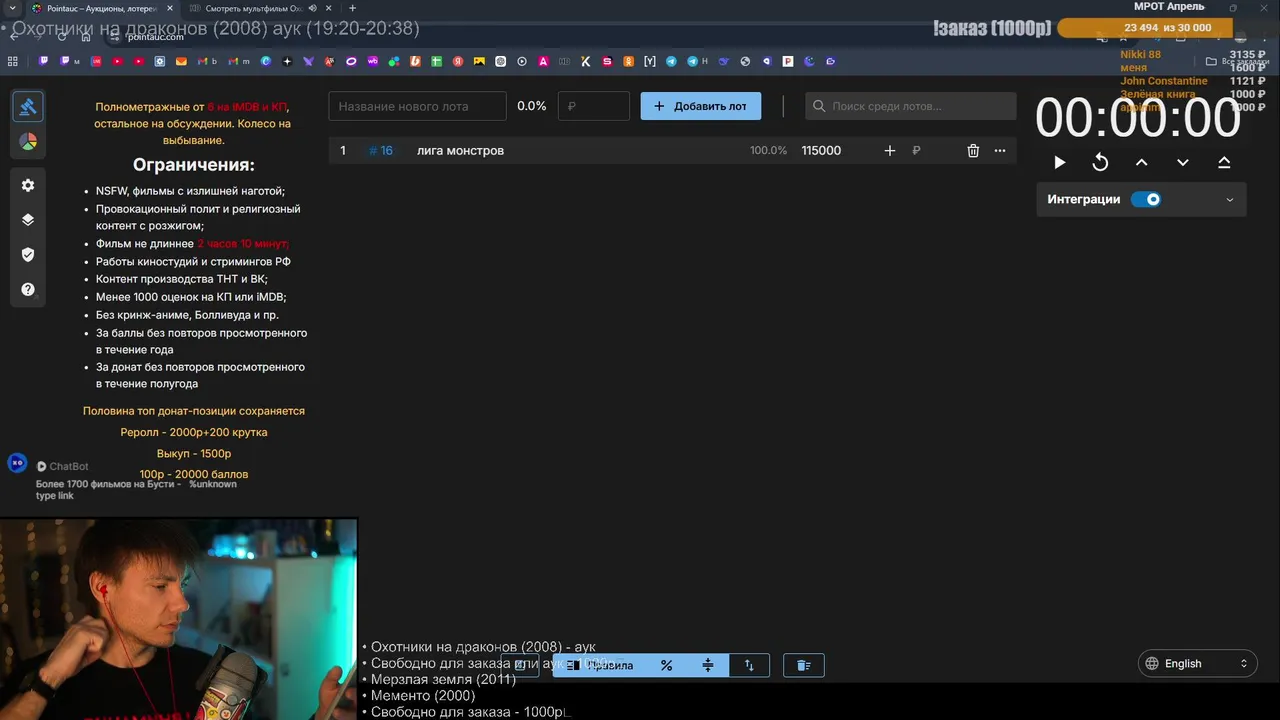Focus the Название нового лота field
Screen dimensions: 1280x720
(x=418, y=106)
